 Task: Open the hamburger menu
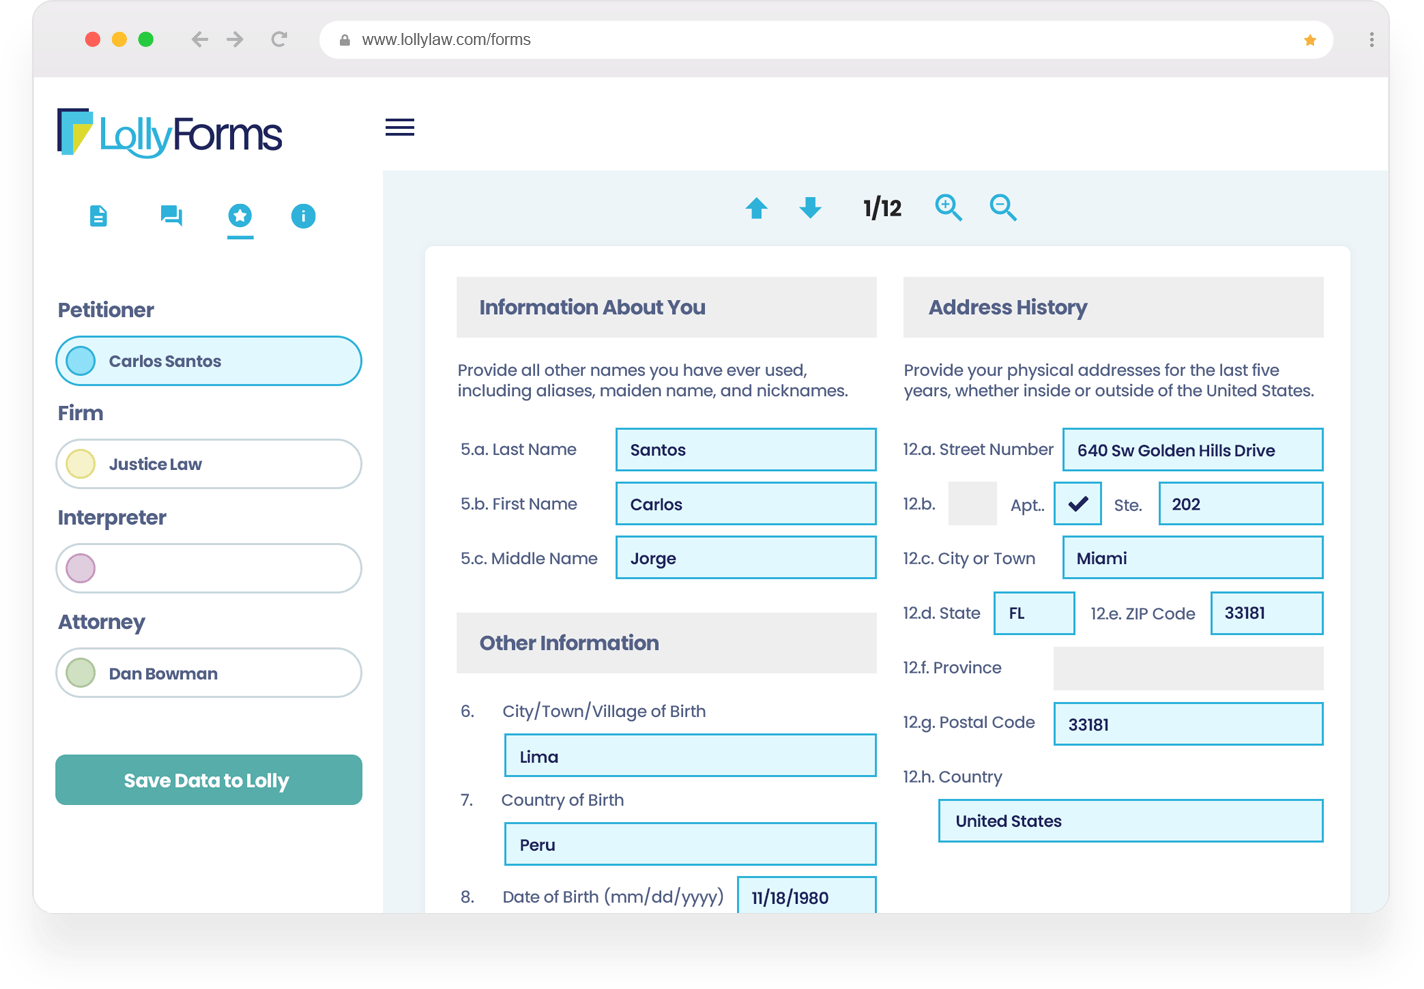point(400,127)
